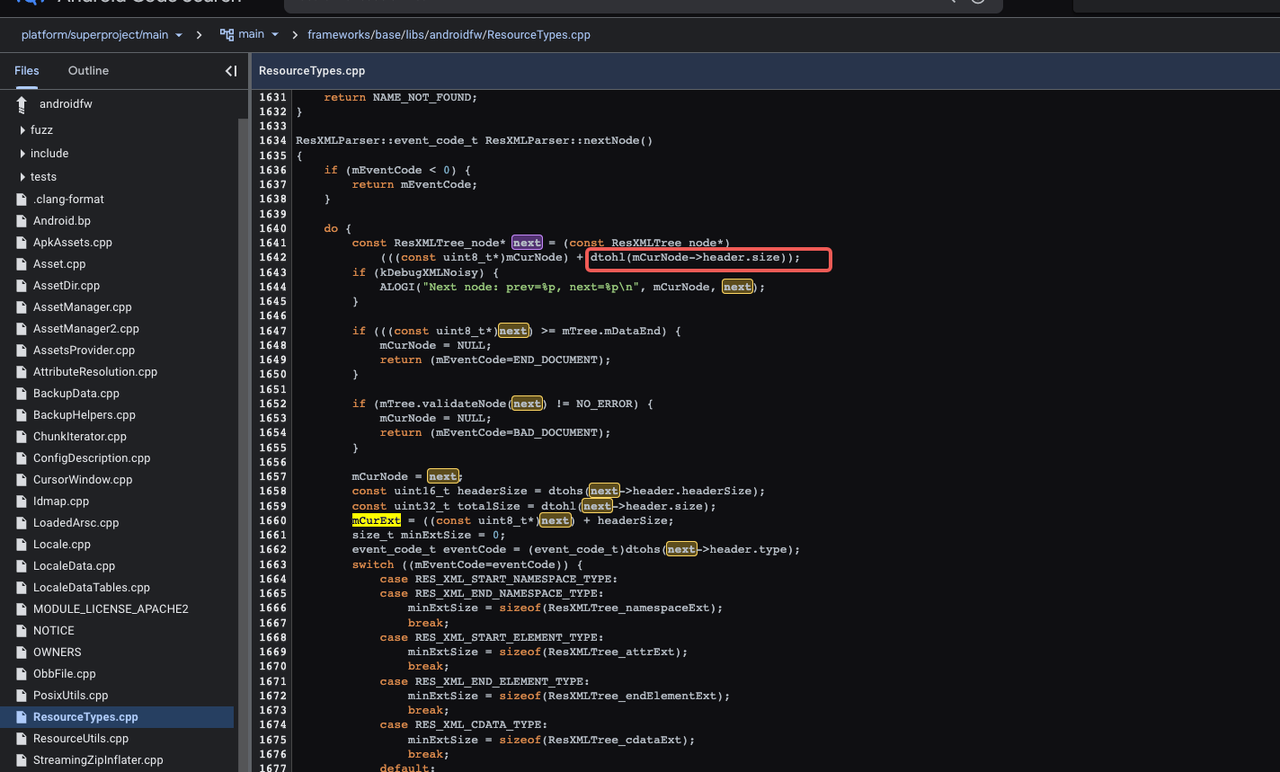Click ResXMLTree_cdataExt on line 1675

617,740
